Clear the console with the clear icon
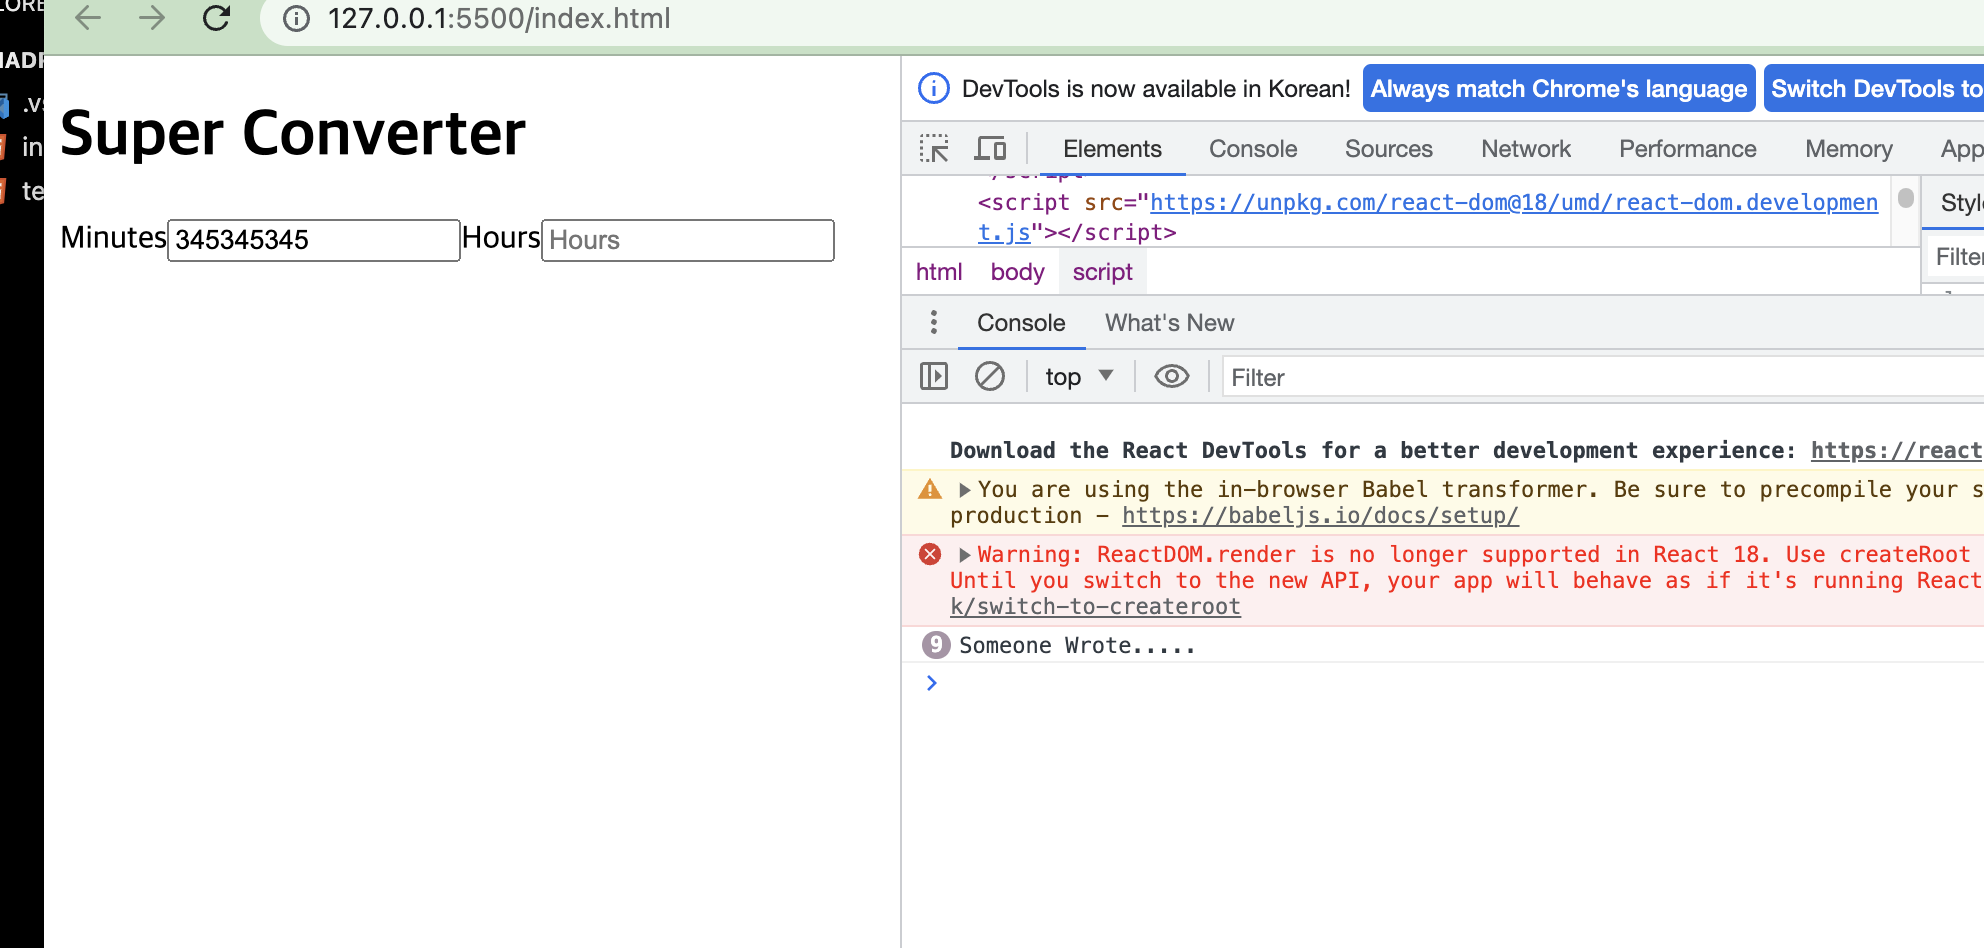Screen dimensions: 1984x948 tap(990, 376)
